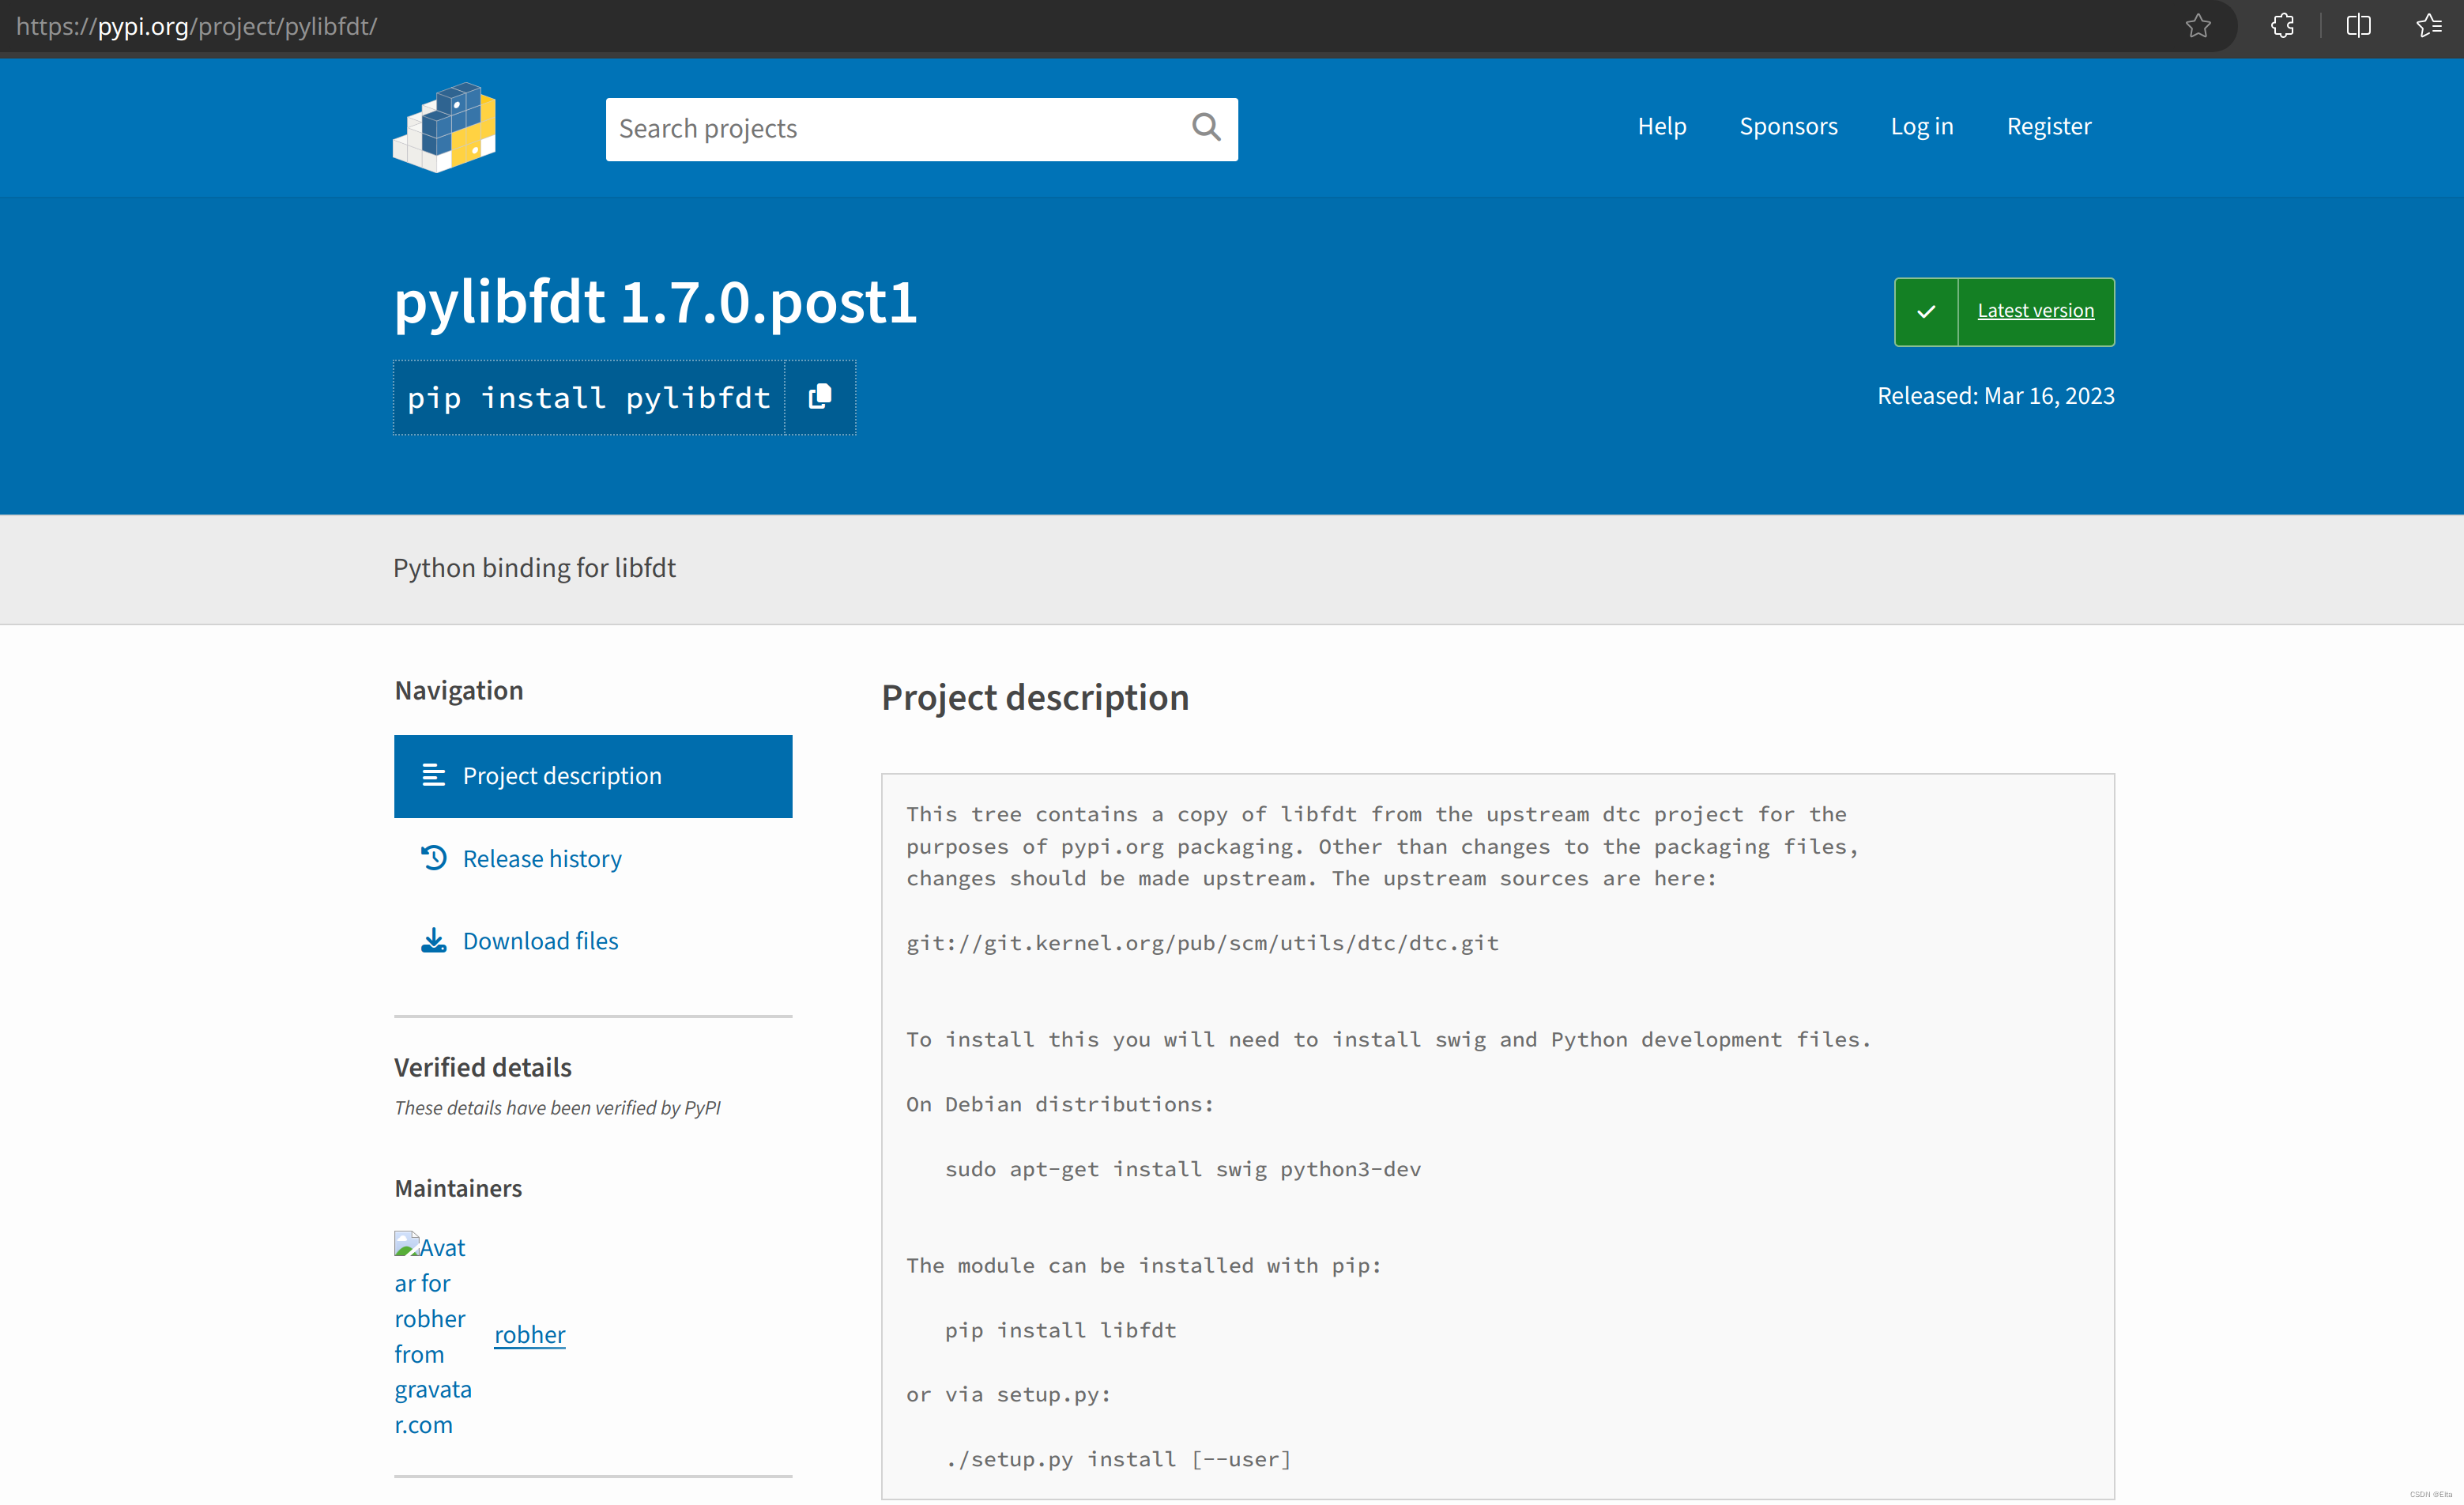The width and height of the screenshot is (2464, 1505).
Task: Click 'or via setup.py:' line
Action: pos(1008,1395)
